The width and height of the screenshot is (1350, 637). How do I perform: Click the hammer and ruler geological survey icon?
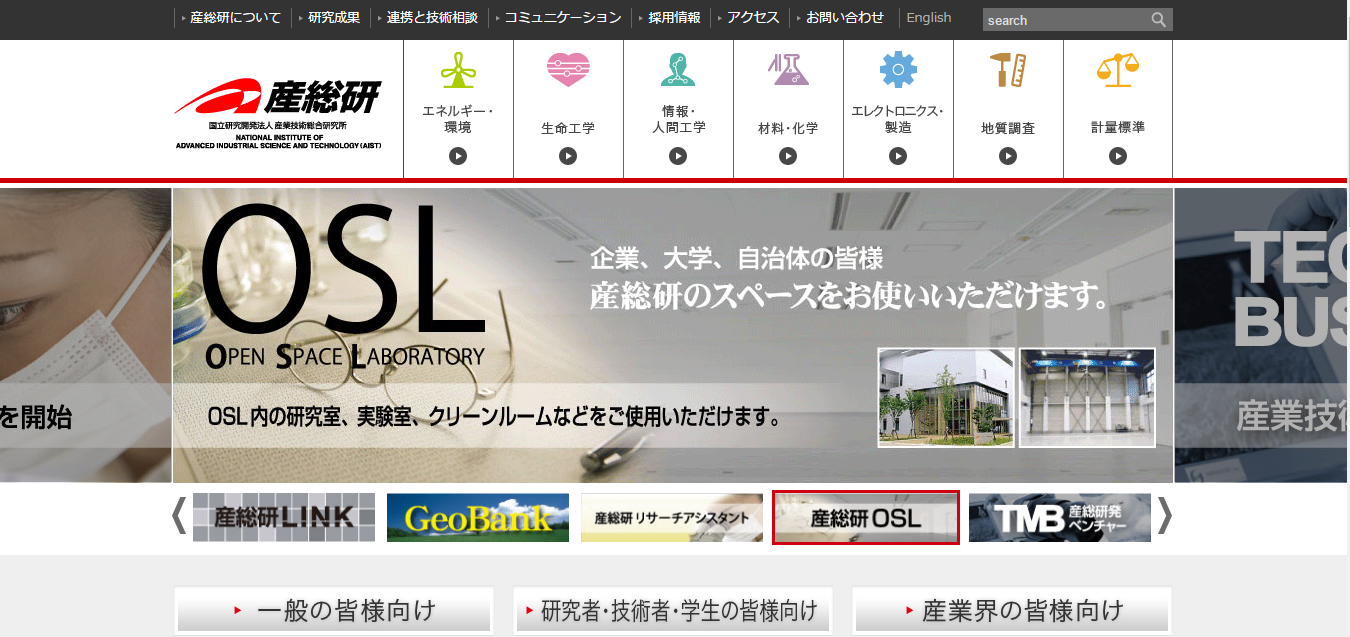pyautogui.click(x=1008, y=70)
